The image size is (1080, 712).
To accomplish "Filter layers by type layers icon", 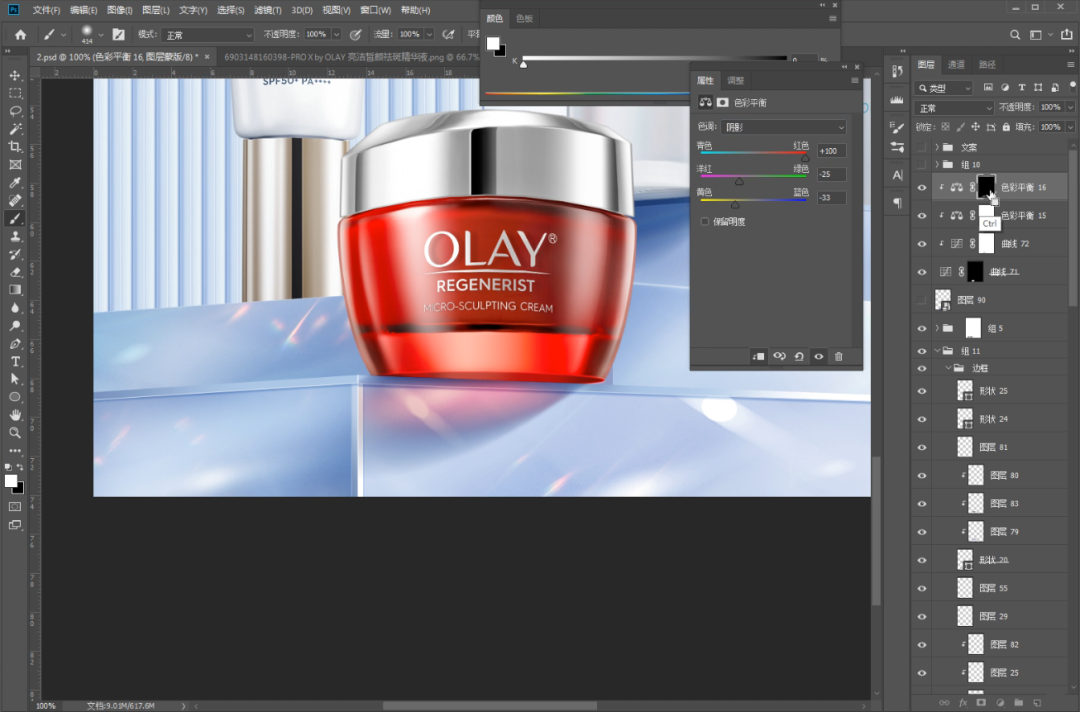I will [x=1021, y=87].
